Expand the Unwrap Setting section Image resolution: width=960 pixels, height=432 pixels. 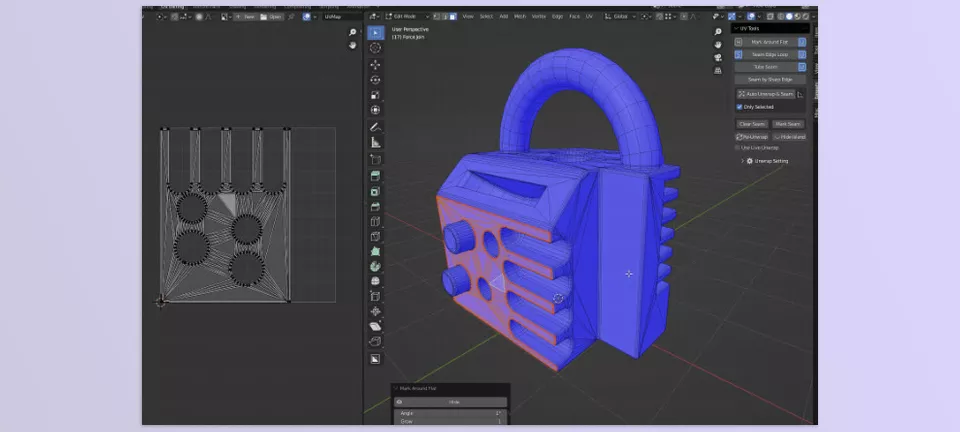764,161
